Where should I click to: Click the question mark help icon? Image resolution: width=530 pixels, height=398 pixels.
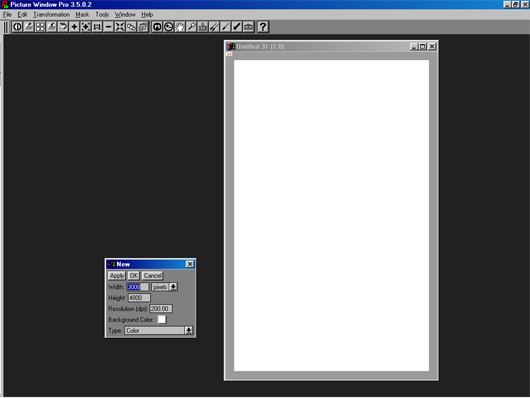pyautogui.click(x=263, y=27)
